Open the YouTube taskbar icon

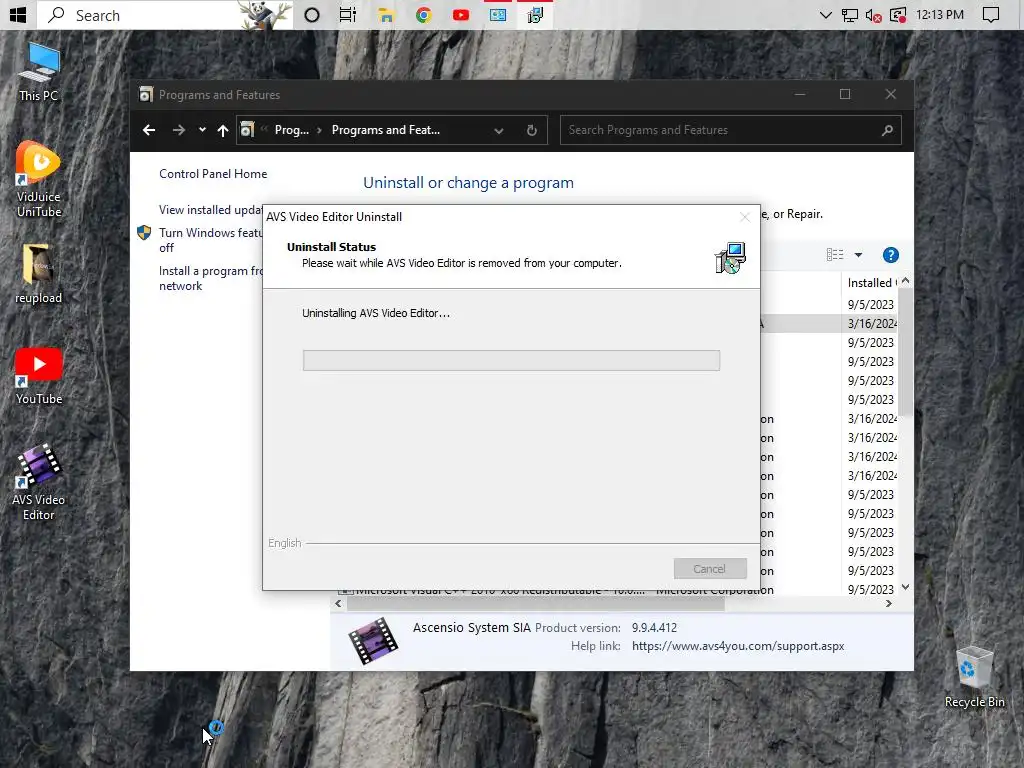point(460,14)
